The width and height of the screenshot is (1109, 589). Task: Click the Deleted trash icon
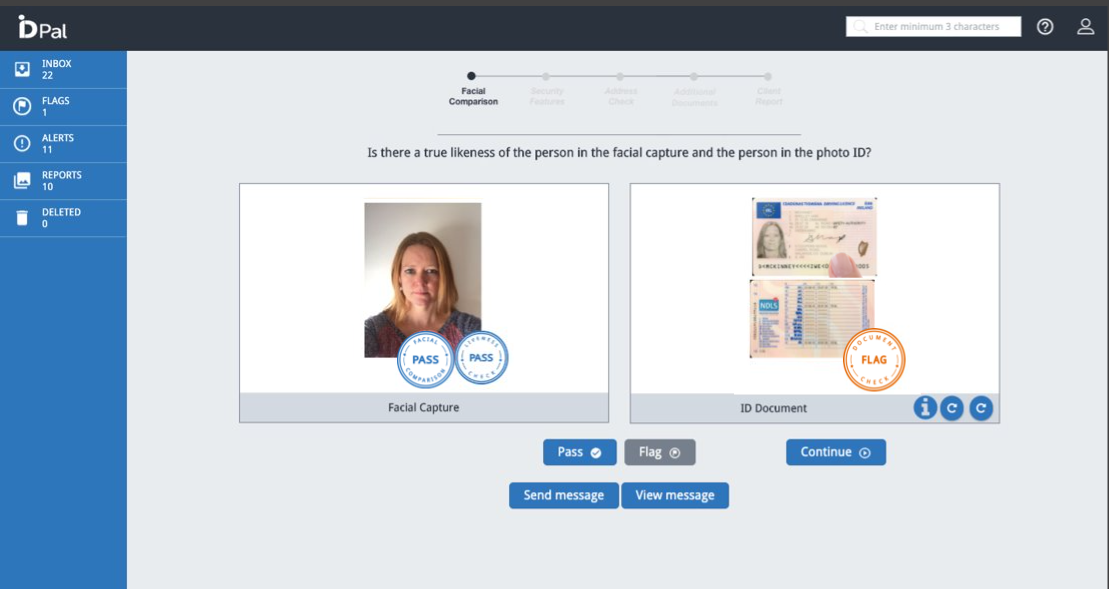point(22,218)
